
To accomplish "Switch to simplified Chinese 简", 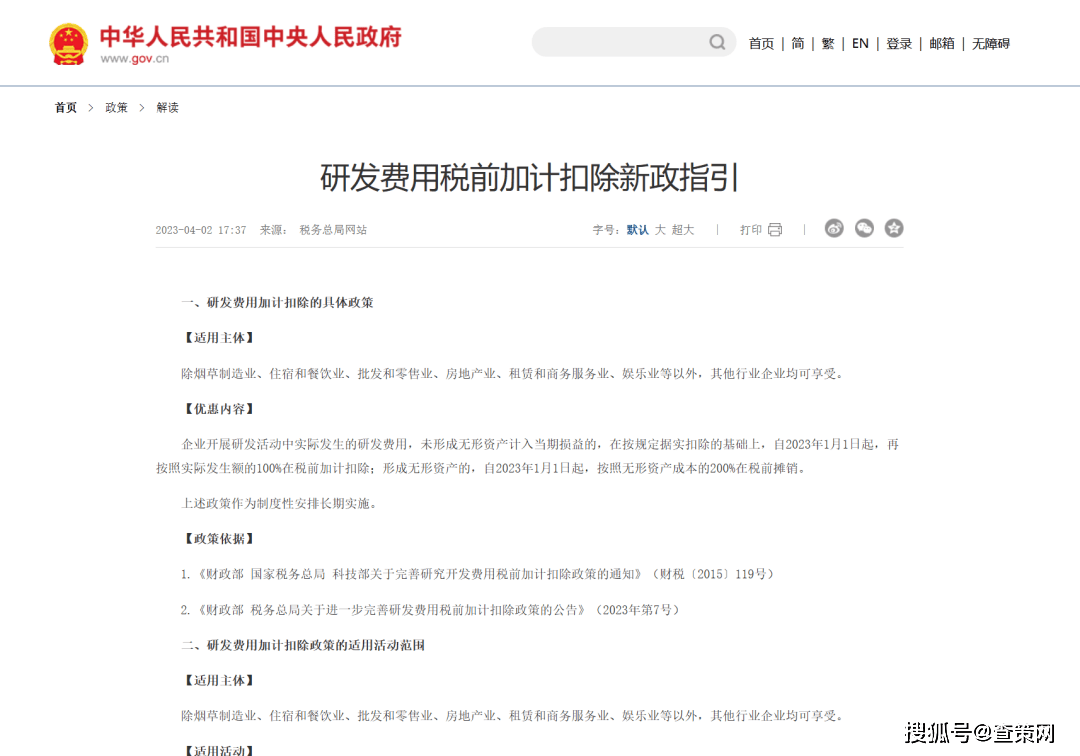I will click(x=798, y=44).
